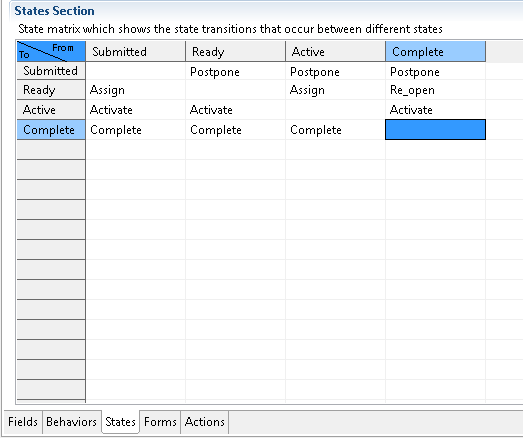Viewport: 523px width, 438px height.
Task: Click the From/To corner header cell
Action: tap(51, 51)
